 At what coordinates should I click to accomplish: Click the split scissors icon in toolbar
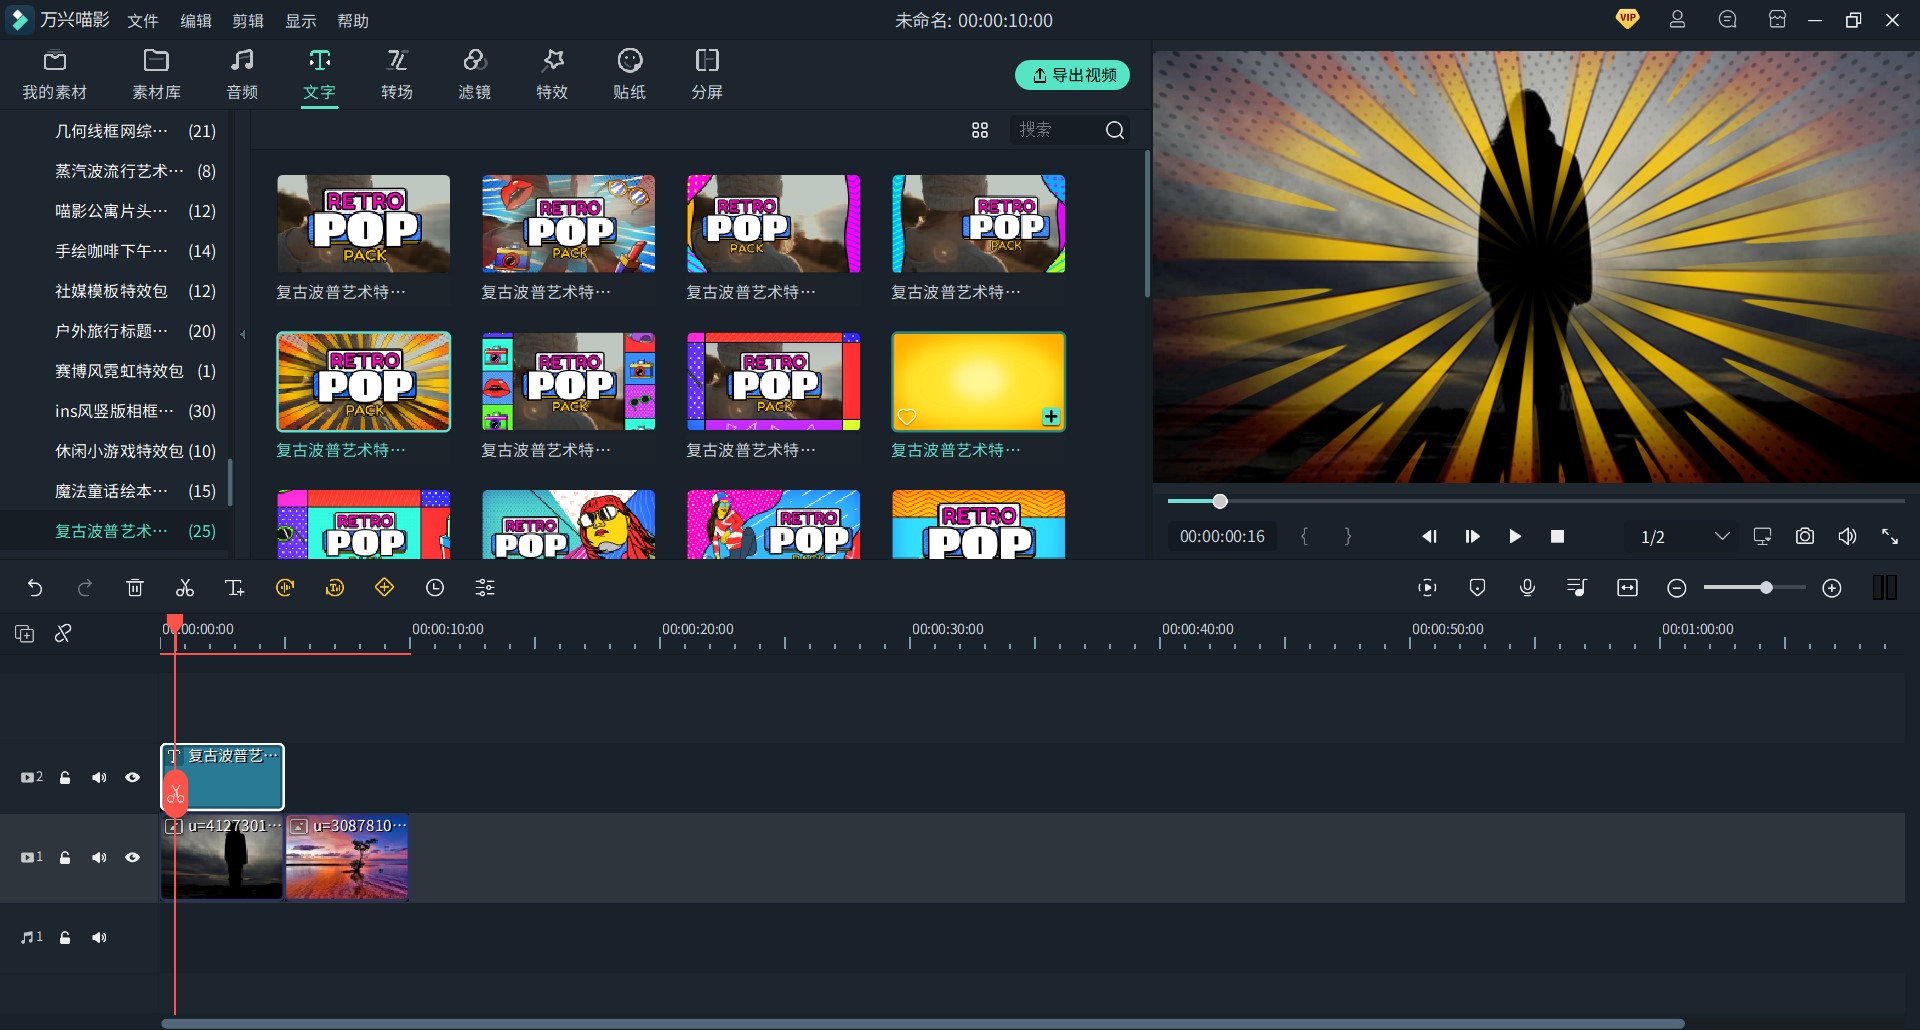(185, 588)
